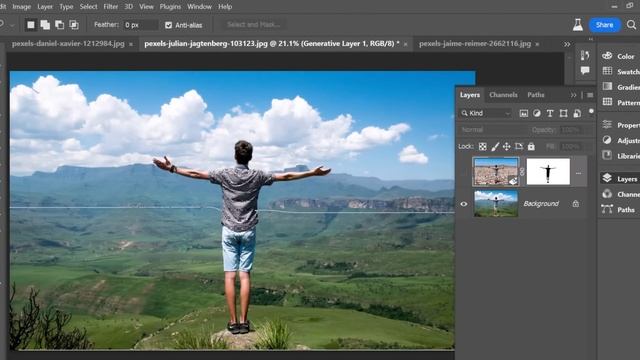The width and height of the screenshot is (640, 360).
Task: Select the Background layer thumbnail
Action: pyautogui.click(x=496, y=203)
